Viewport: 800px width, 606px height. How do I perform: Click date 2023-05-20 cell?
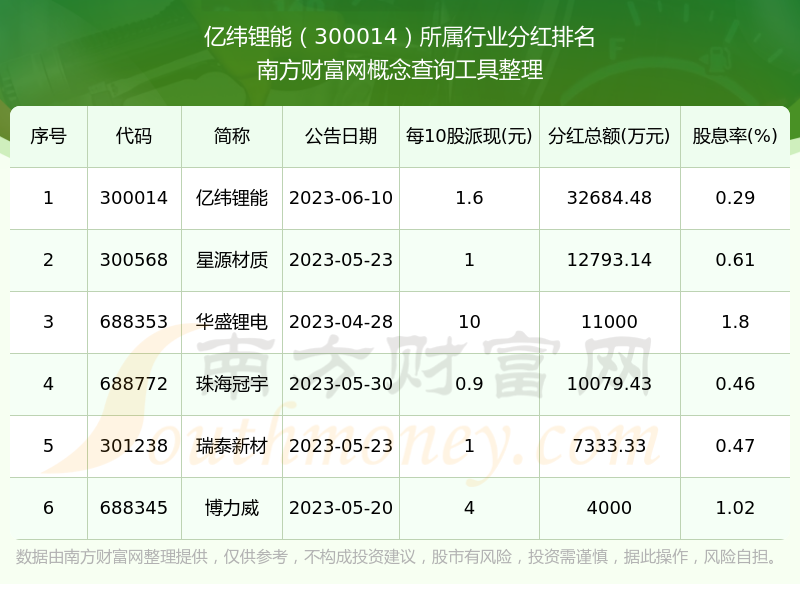[341, 508]
